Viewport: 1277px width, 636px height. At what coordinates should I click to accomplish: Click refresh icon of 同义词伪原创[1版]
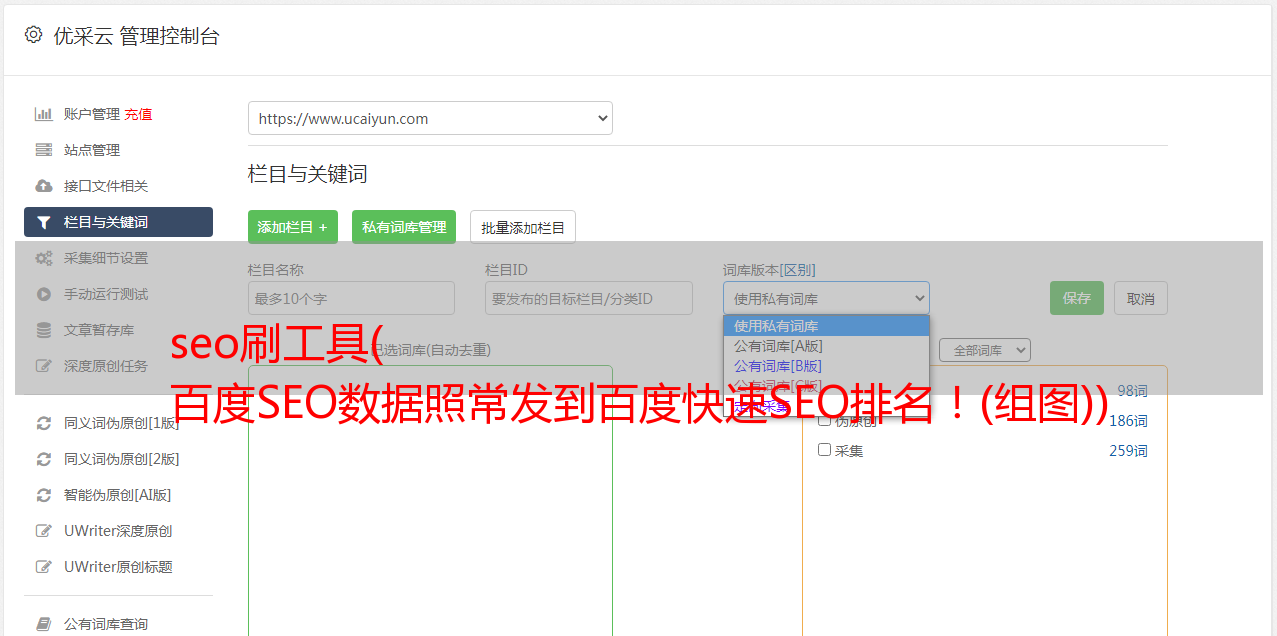tap(43, 423)
